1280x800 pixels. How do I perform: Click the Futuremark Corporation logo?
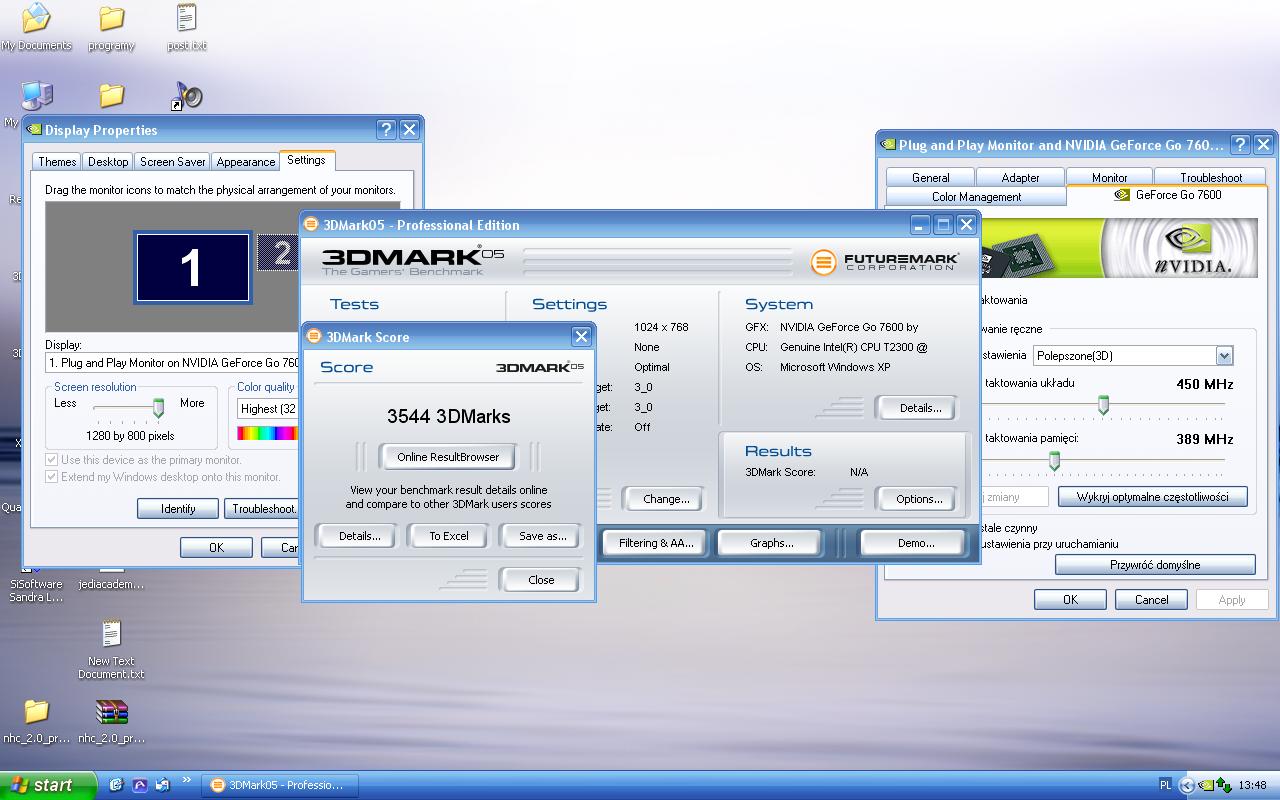[885, 262]
